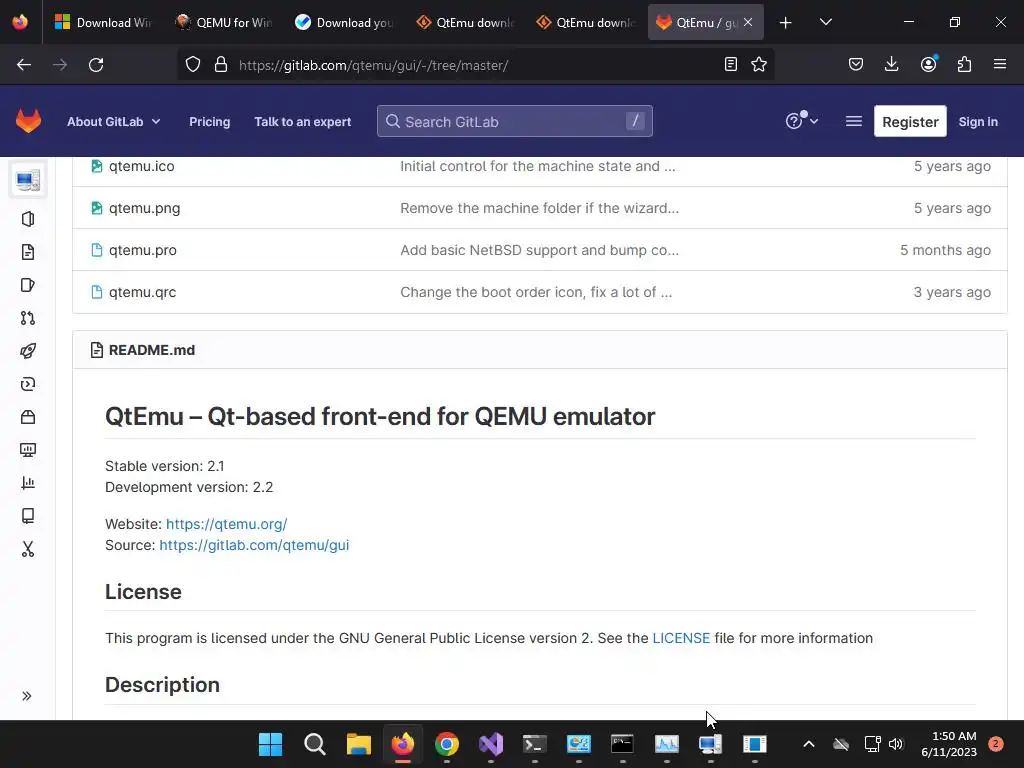This screenshot has height=768, width=1024.
Task: Switch to the first QtEmu download tab
Action: pos(463,22)
